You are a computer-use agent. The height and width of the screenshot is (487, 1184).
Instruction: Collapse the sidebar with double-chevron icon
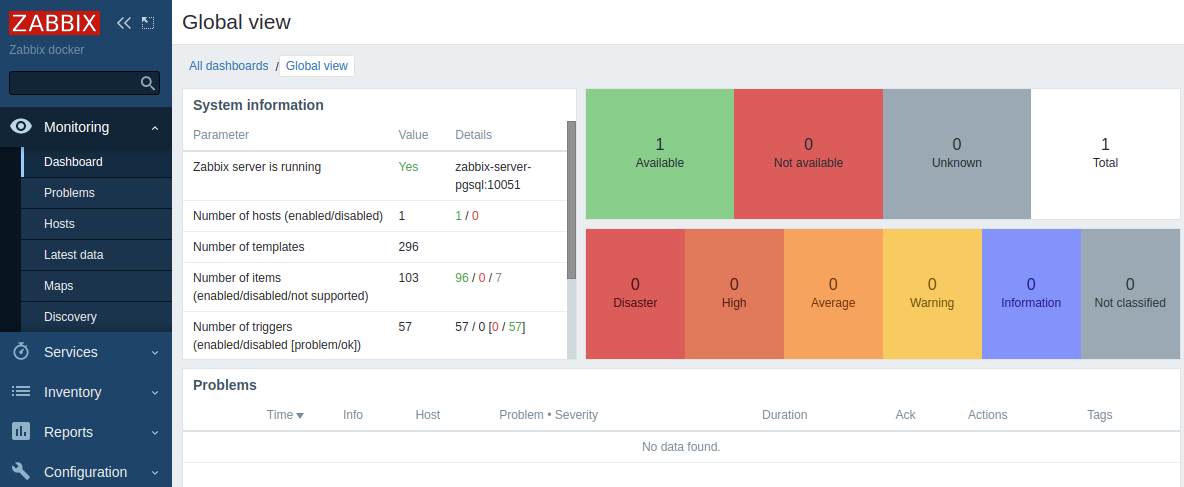point(124,23)
